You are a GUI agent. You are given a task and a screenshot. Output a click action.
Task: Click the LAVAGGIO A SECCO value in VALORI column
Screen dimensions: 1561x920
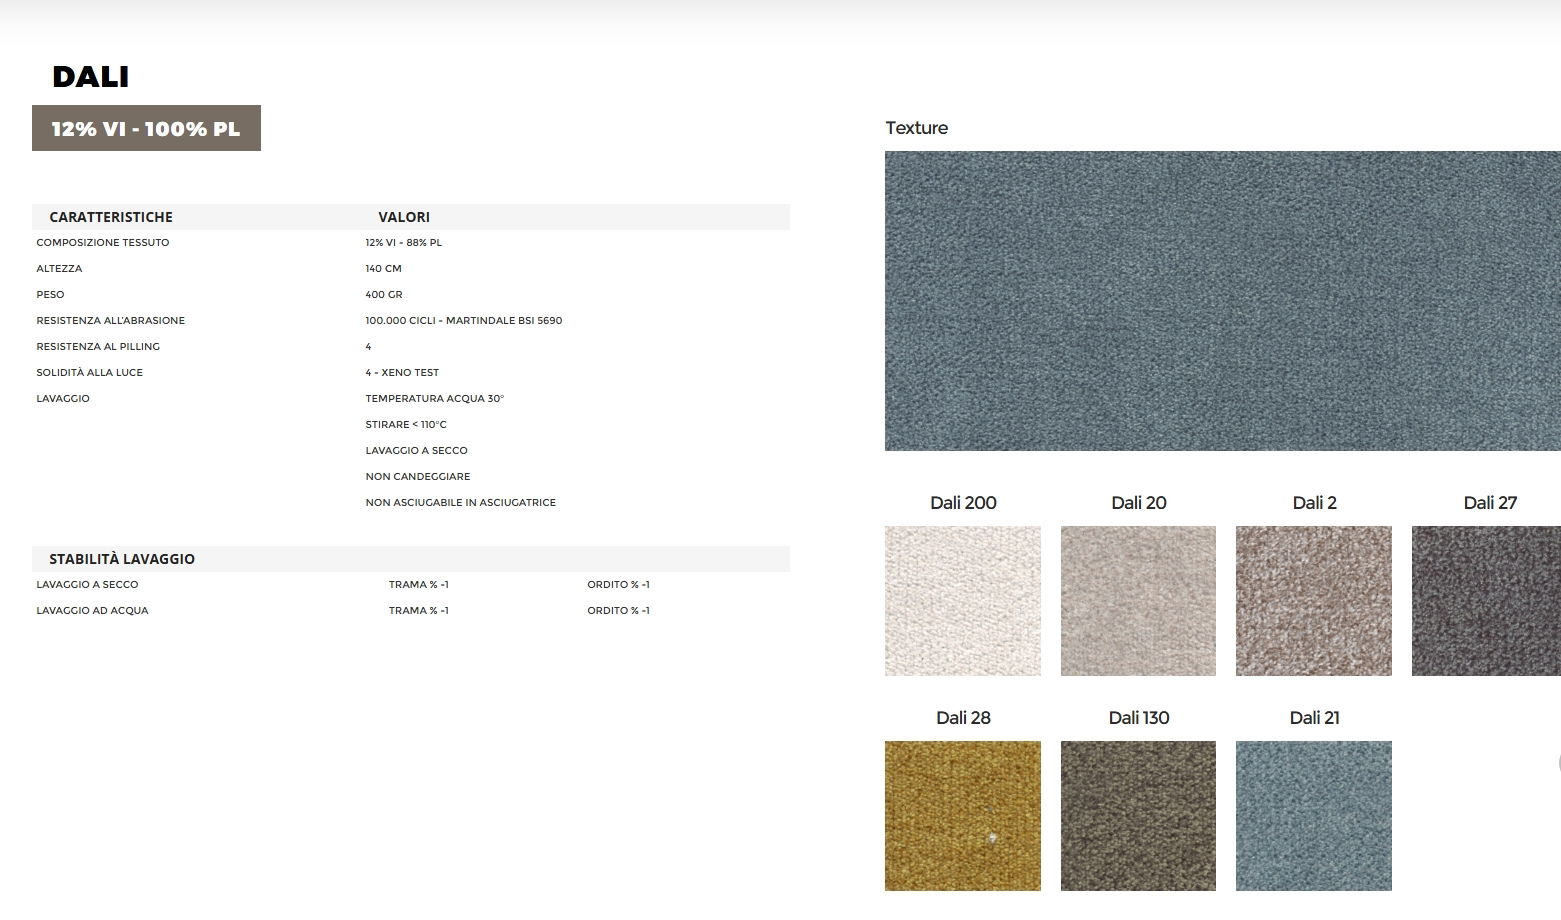417,451
